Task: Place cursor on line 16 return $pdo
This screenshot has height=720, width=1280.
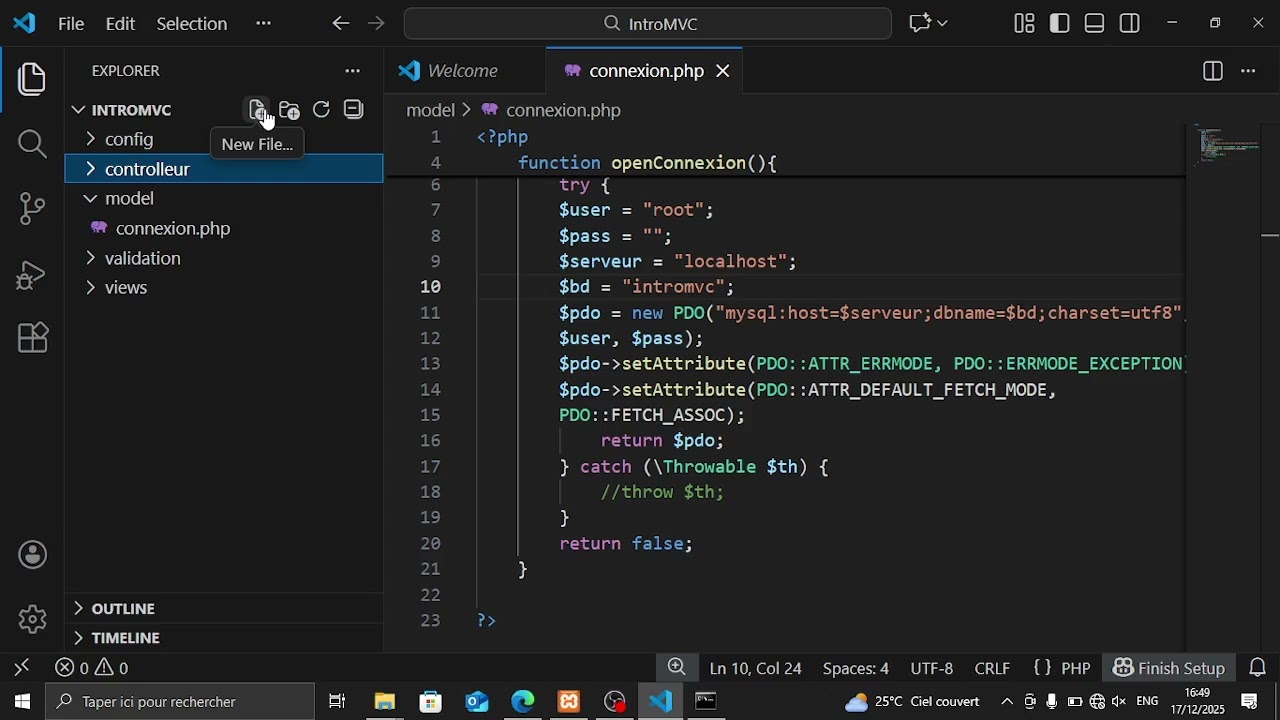Action: [x=662, y=440]
